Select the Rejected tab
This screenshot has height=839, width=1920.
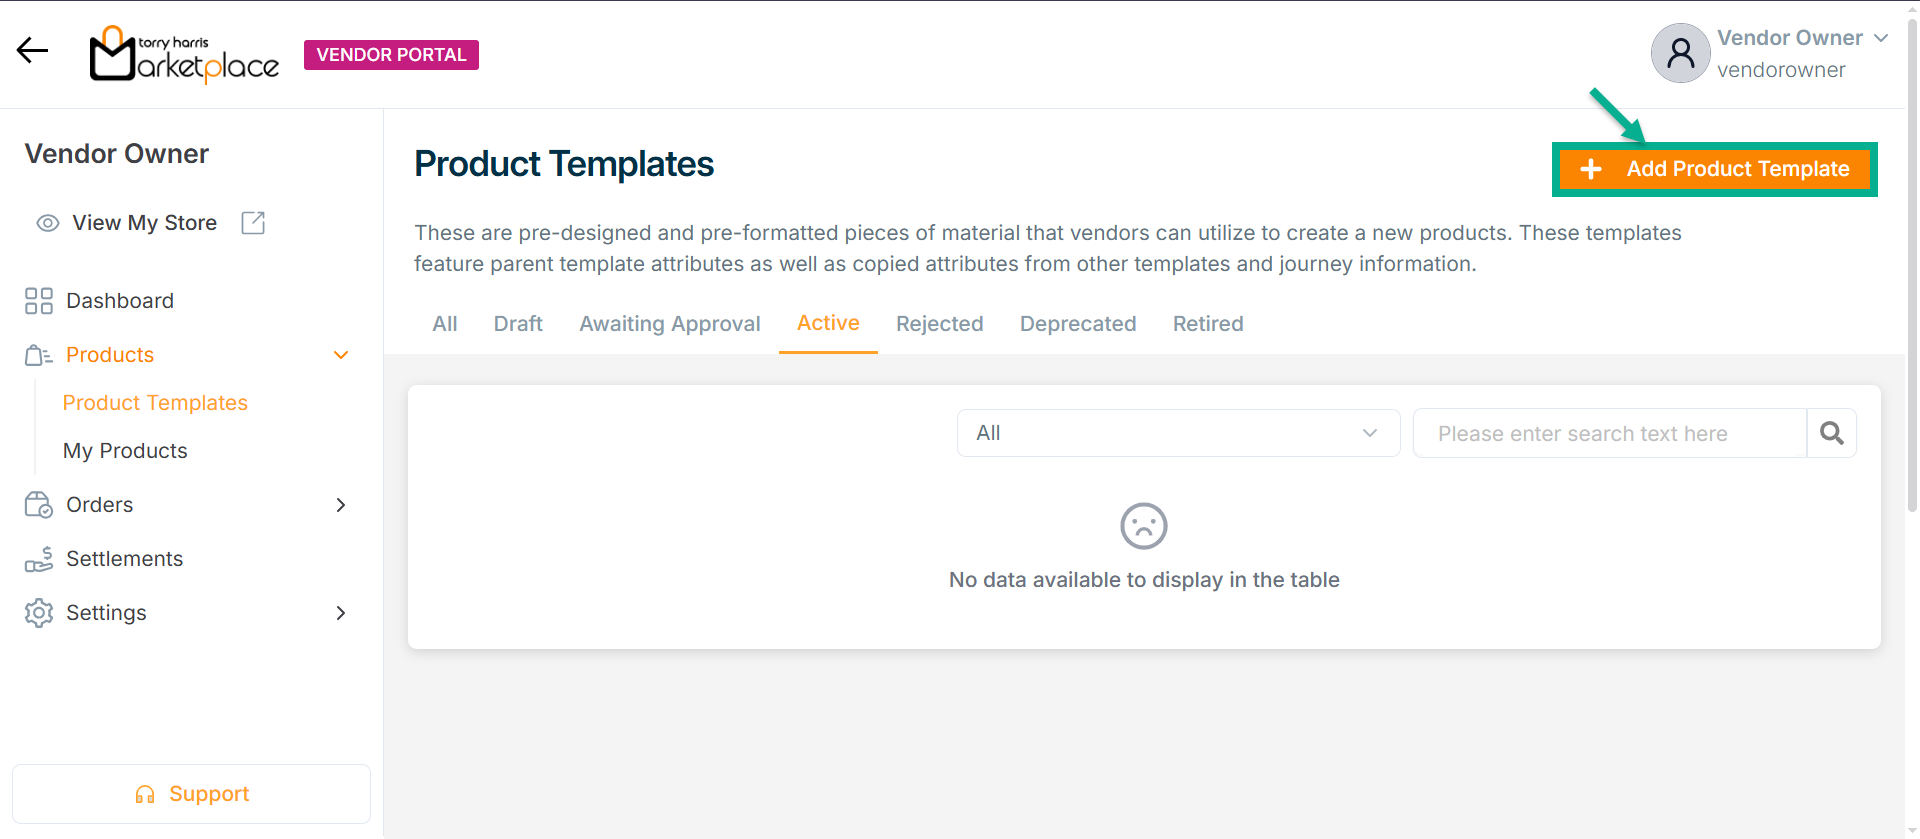pyautogui.click(x=939, y=324)
